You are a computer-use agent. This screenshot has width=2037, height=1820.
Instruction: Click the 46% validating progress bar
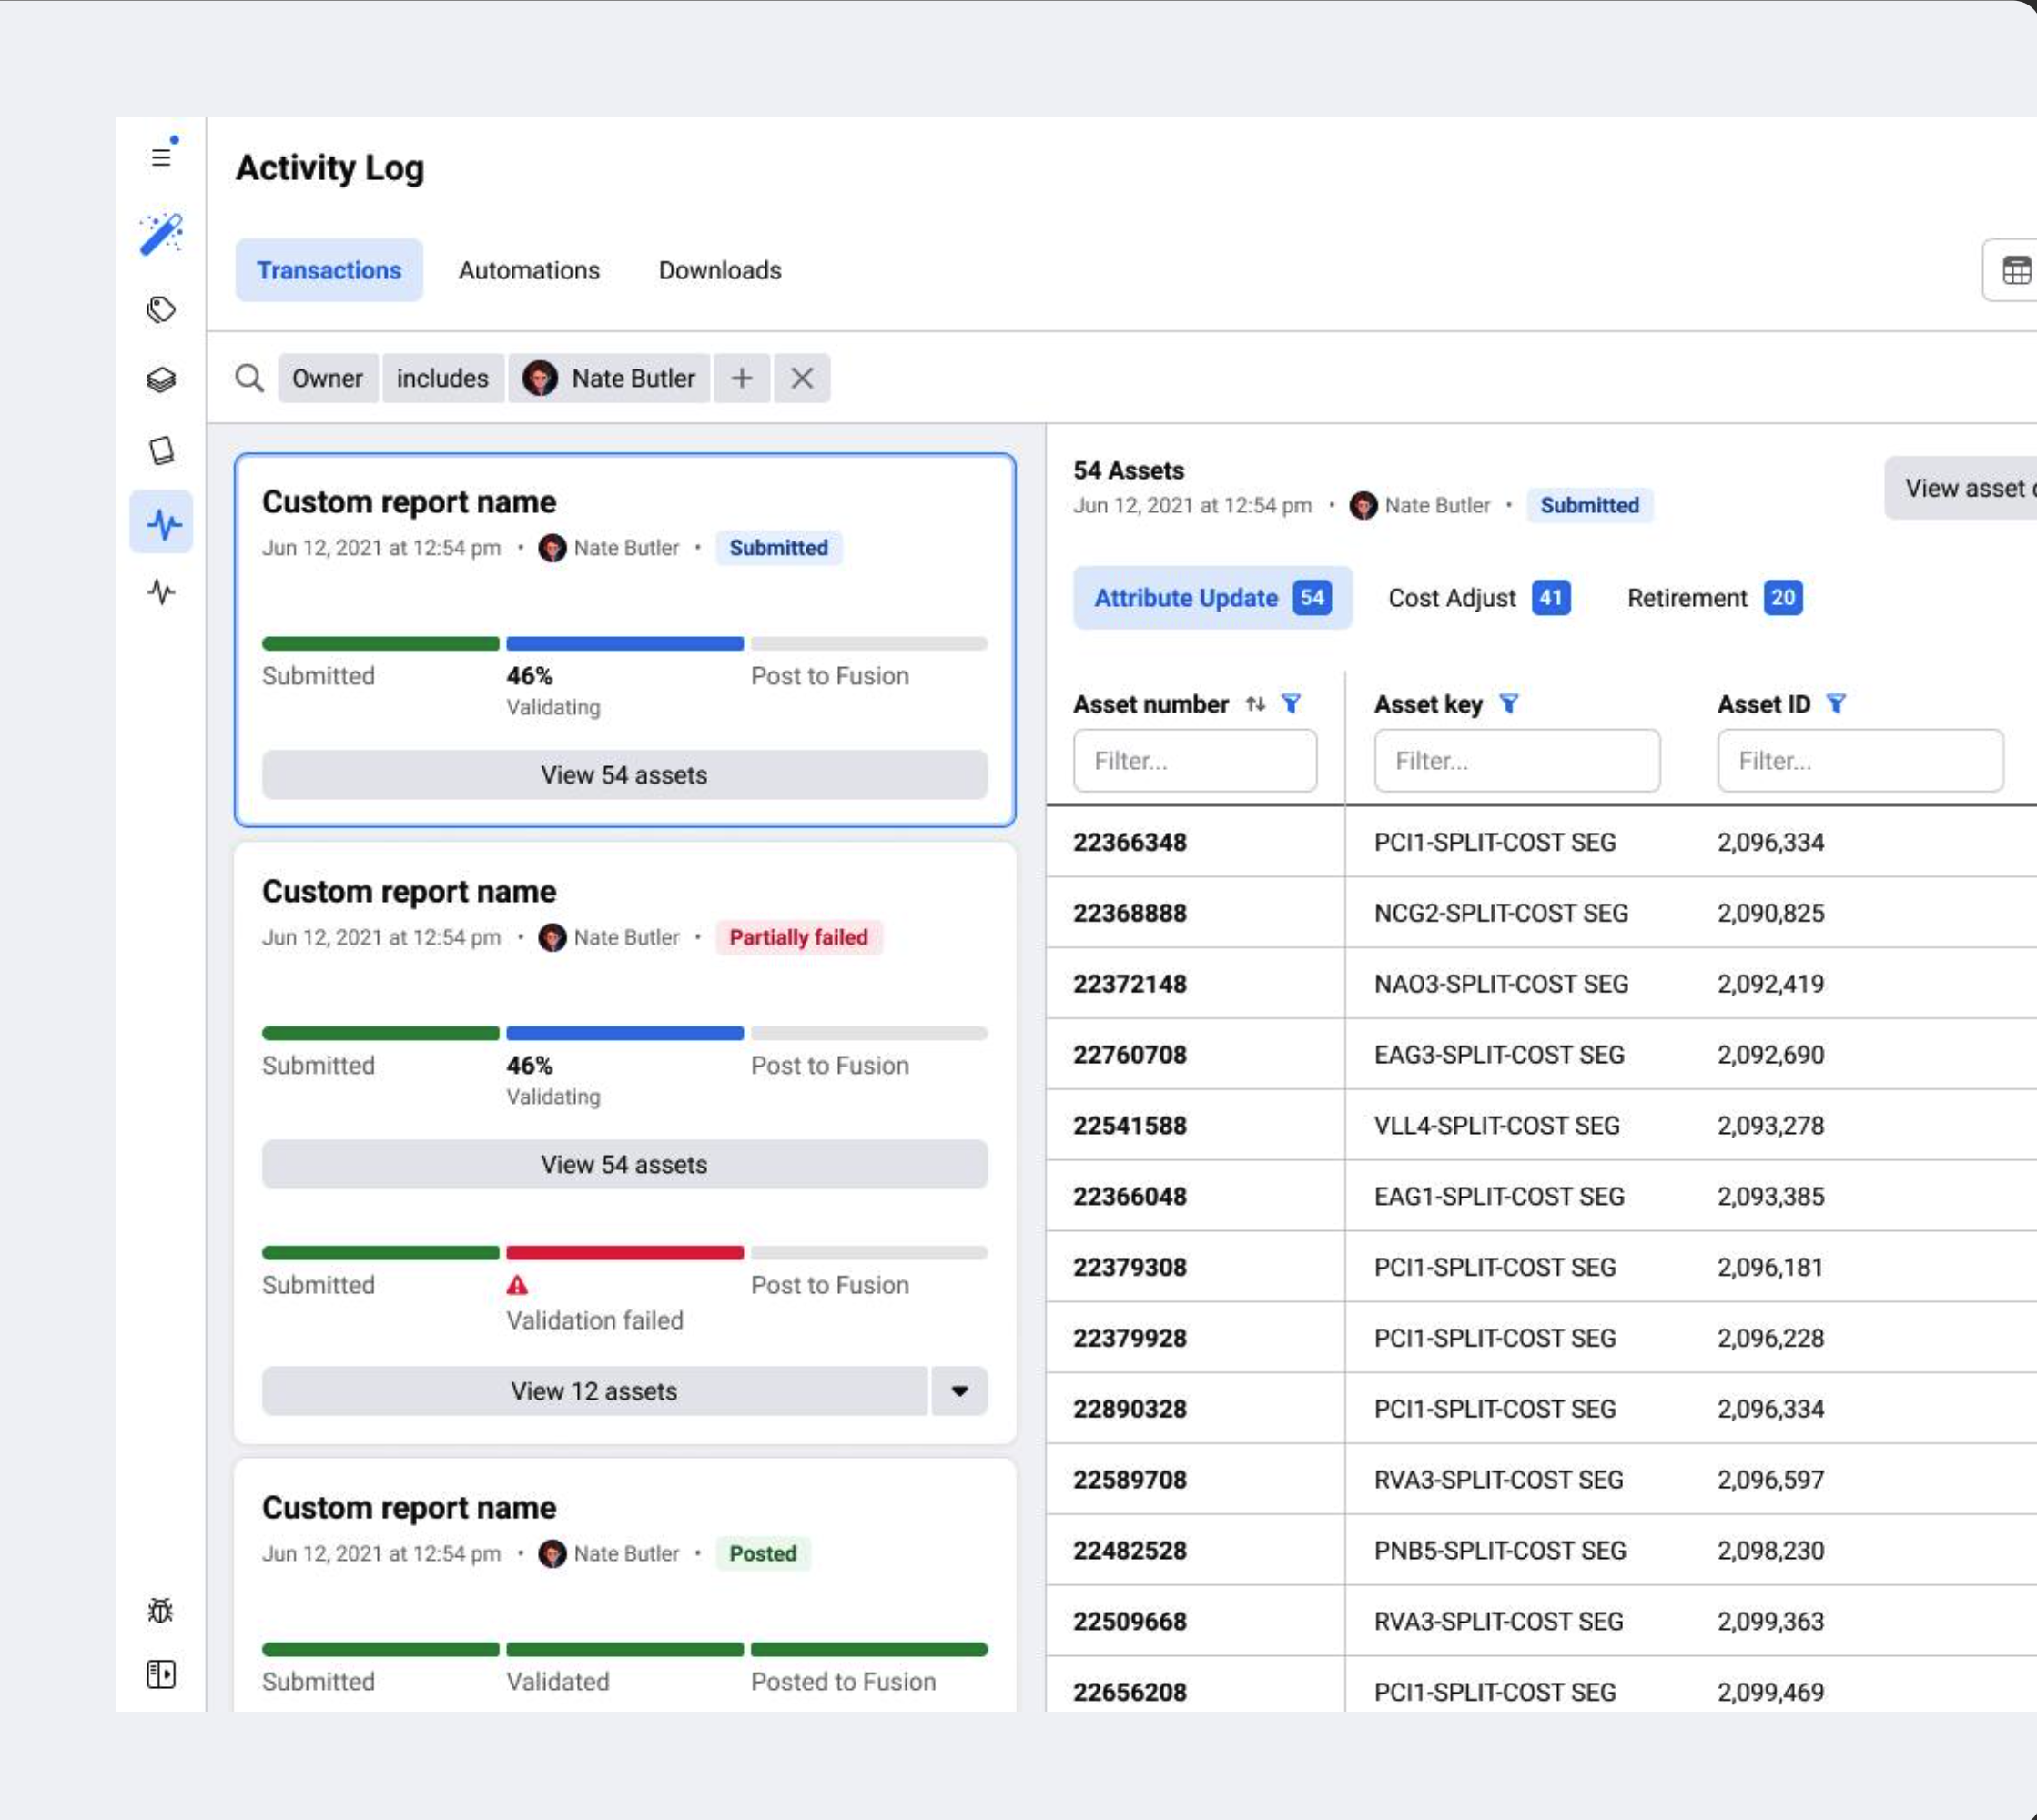coord(625,643)
